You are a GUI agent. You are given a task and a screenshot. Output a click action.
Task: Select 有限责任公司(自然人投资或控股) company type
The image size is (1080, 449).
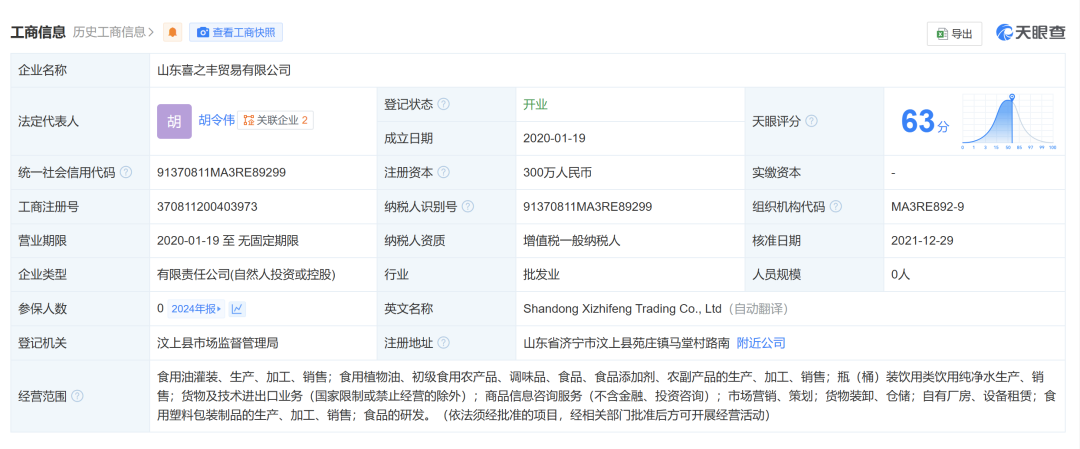pos(246,275)
